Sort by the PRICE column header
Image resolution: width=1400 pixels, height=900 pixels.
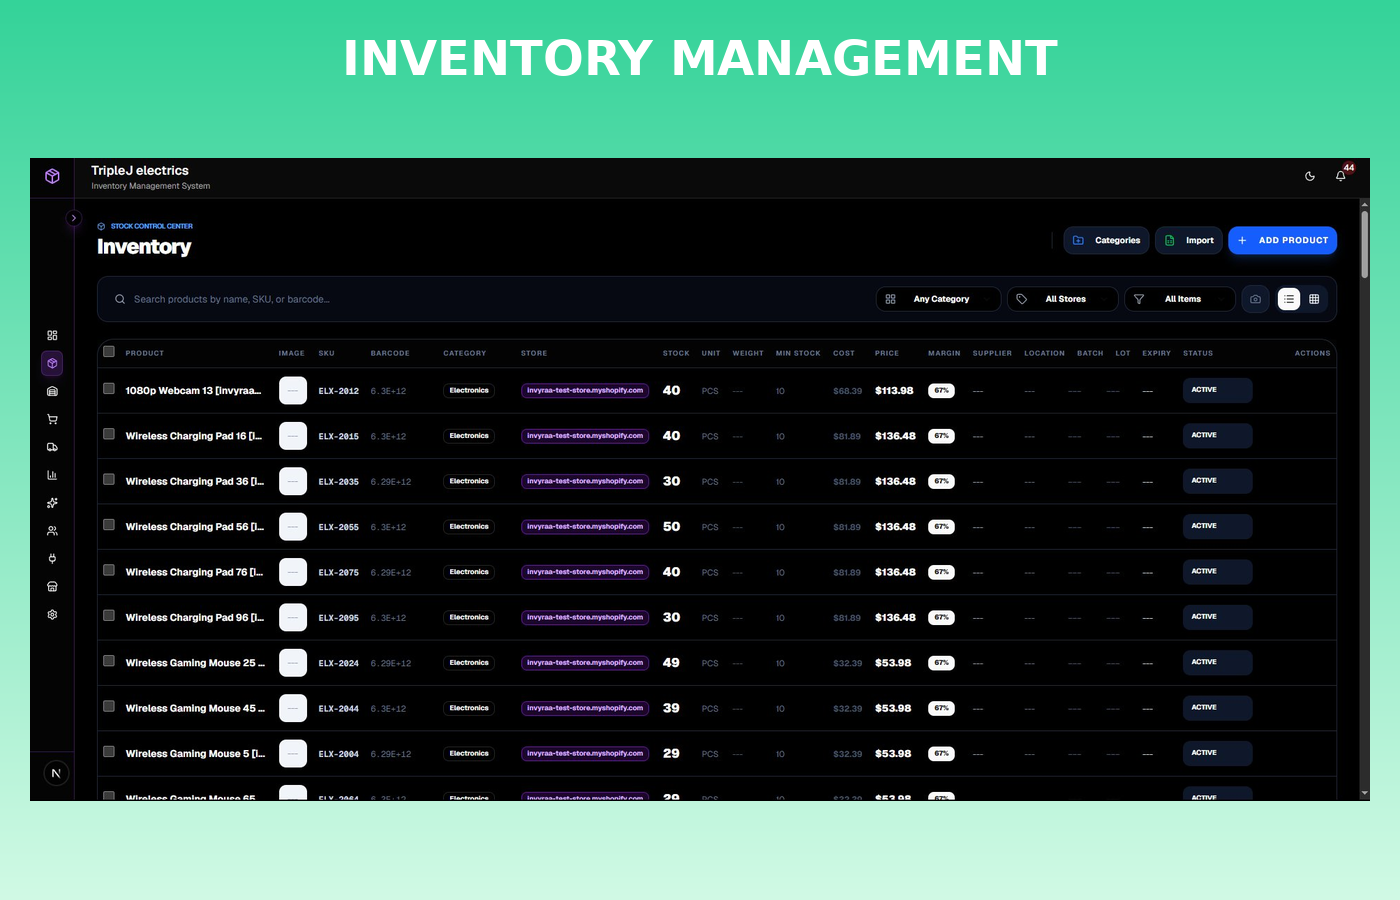[x=887, y=353]
